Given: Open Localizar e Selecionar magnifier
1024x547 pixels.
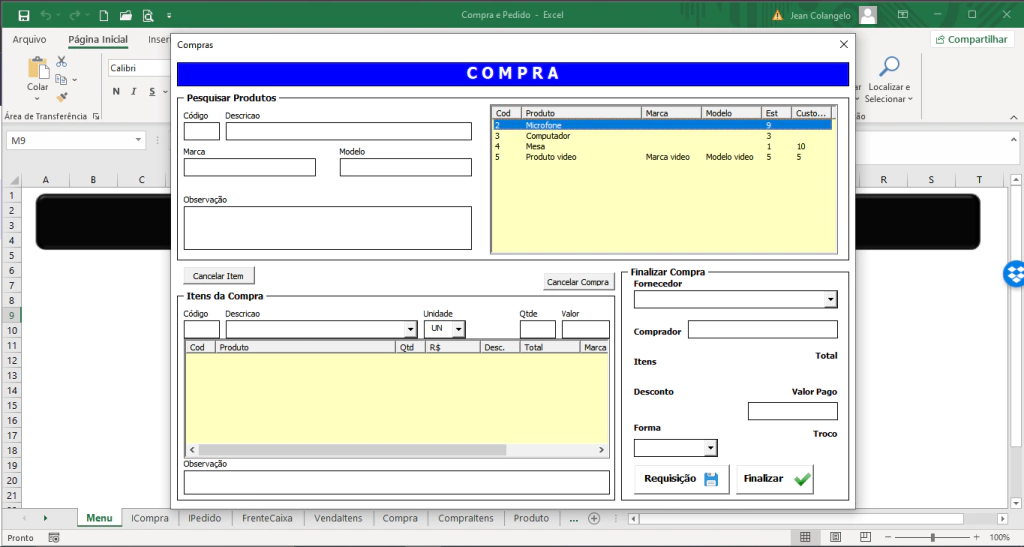Looking at the screenshot, I should click(888, 68).
